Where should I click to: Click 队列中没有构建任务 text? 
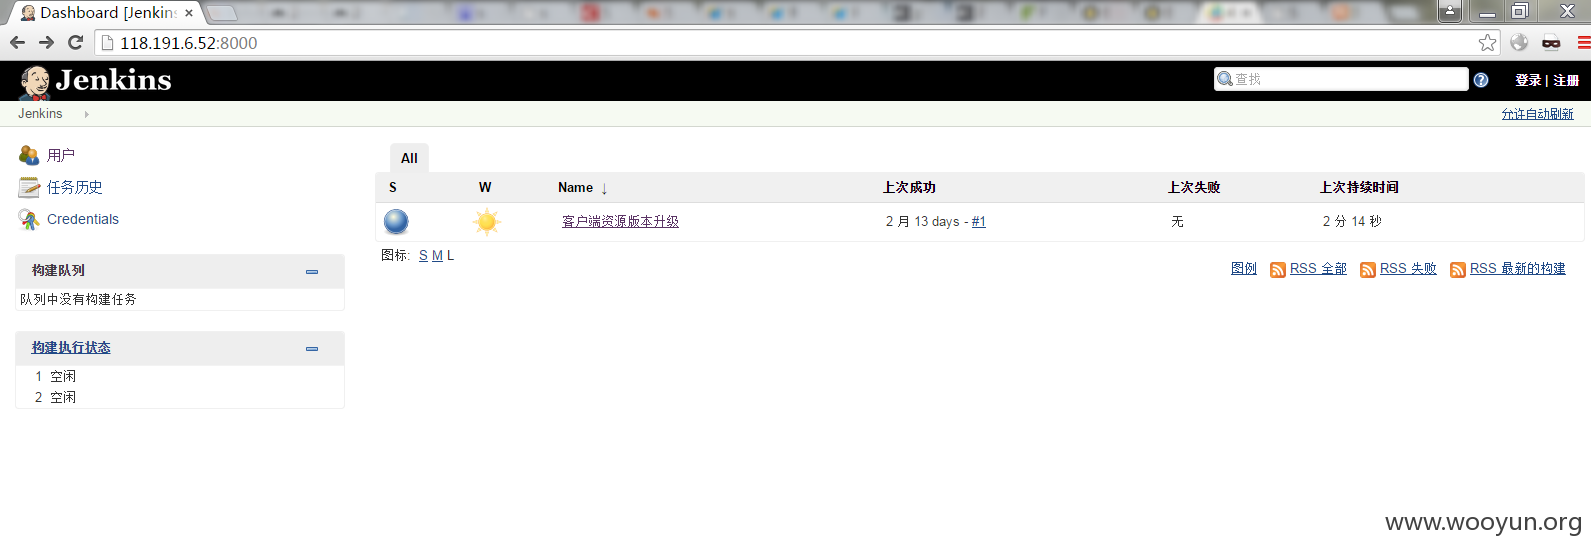[78, 300]
